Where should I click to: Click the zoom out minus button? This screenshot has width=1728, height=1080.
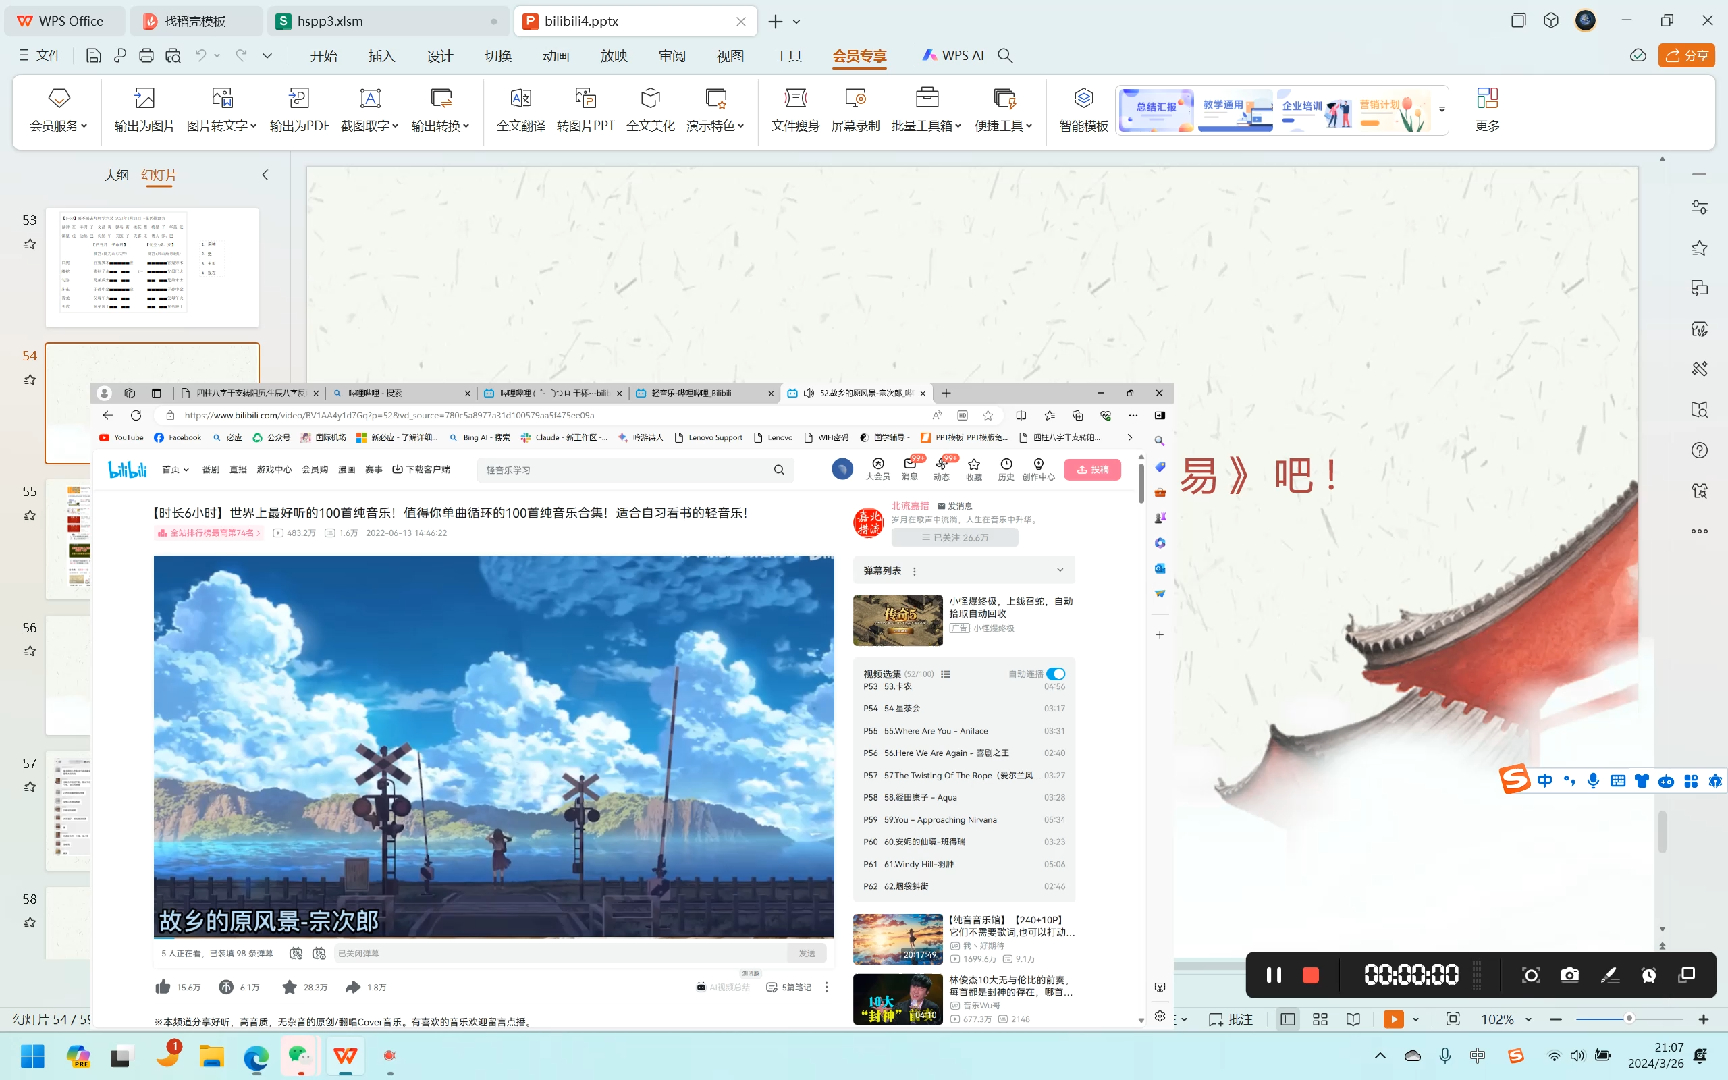pyautogui.click(x=1556, y=1019)
